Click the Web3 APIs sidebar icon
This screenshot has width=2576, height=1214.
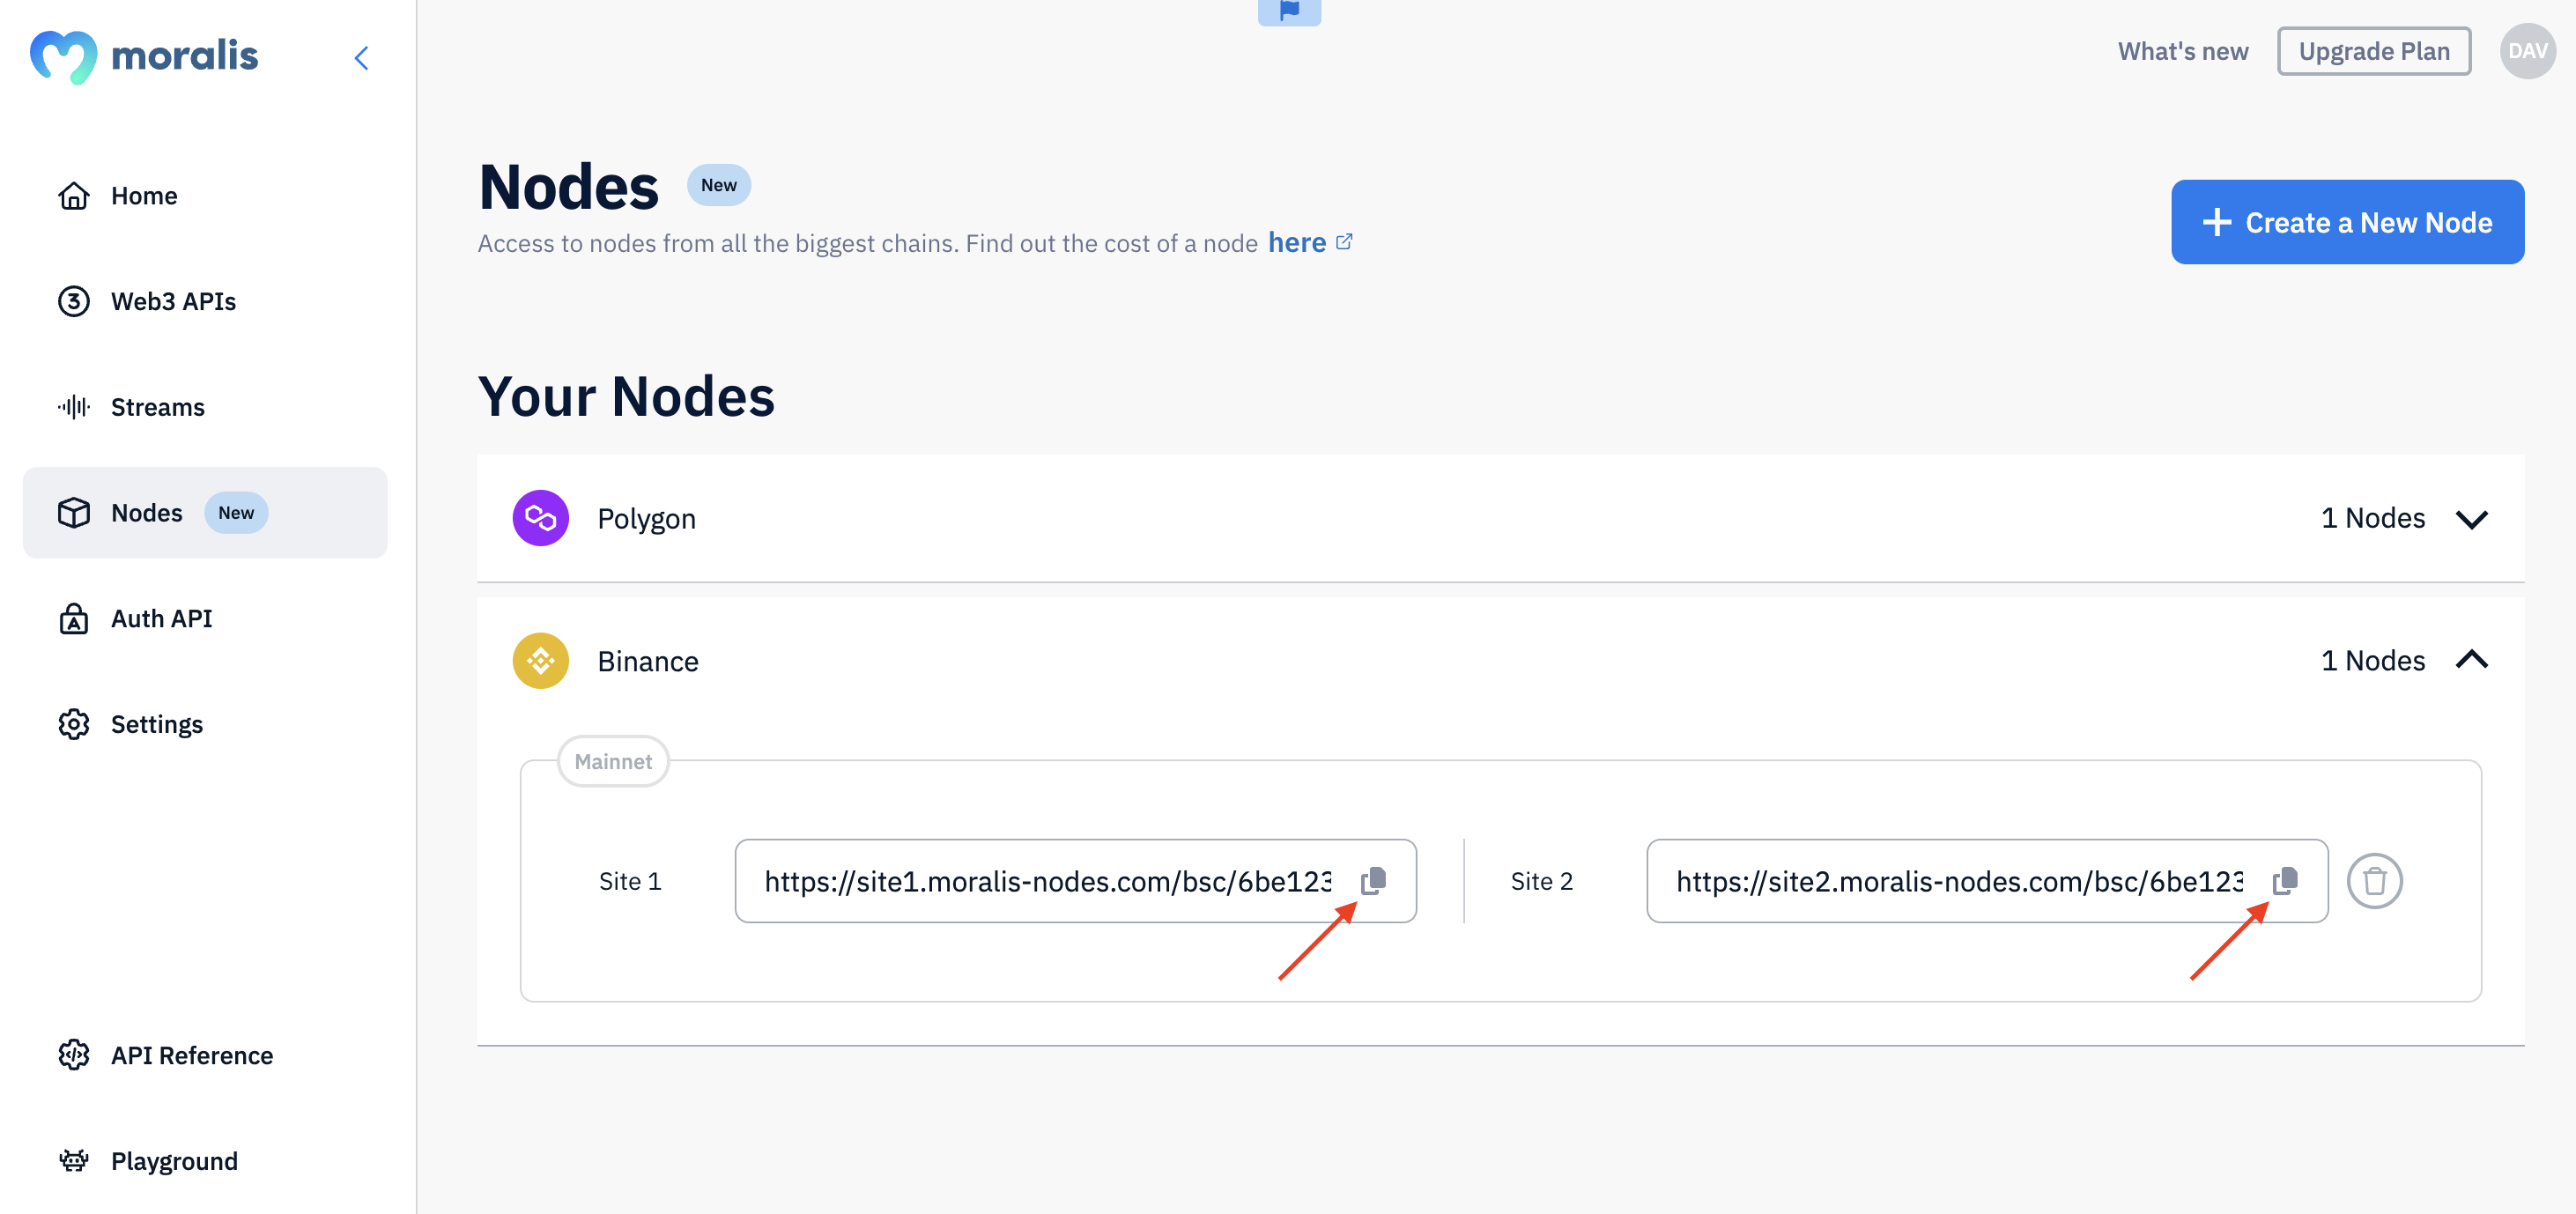pos(72,299)
